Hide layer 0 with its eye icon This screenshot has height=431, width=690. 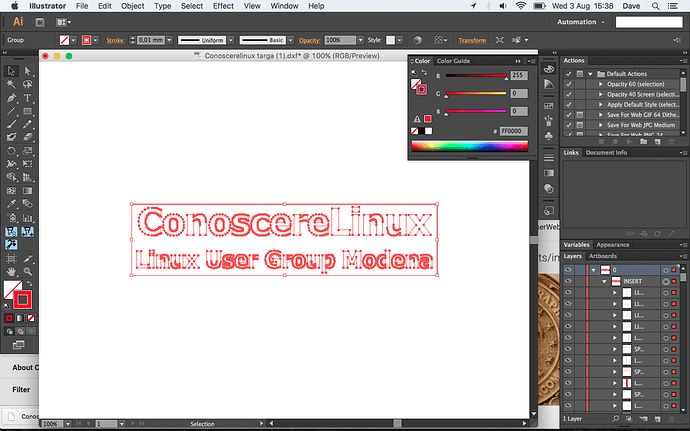[568, 269]
